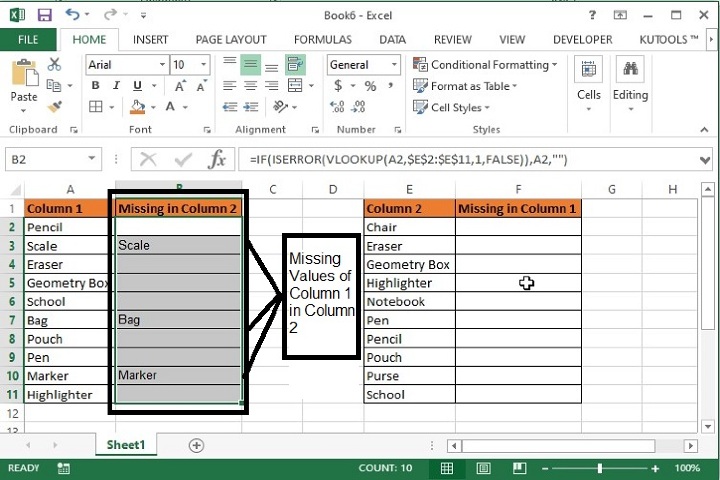Select the Sheet1 worksheet tab
720x480 pixels.
[126, 445]
